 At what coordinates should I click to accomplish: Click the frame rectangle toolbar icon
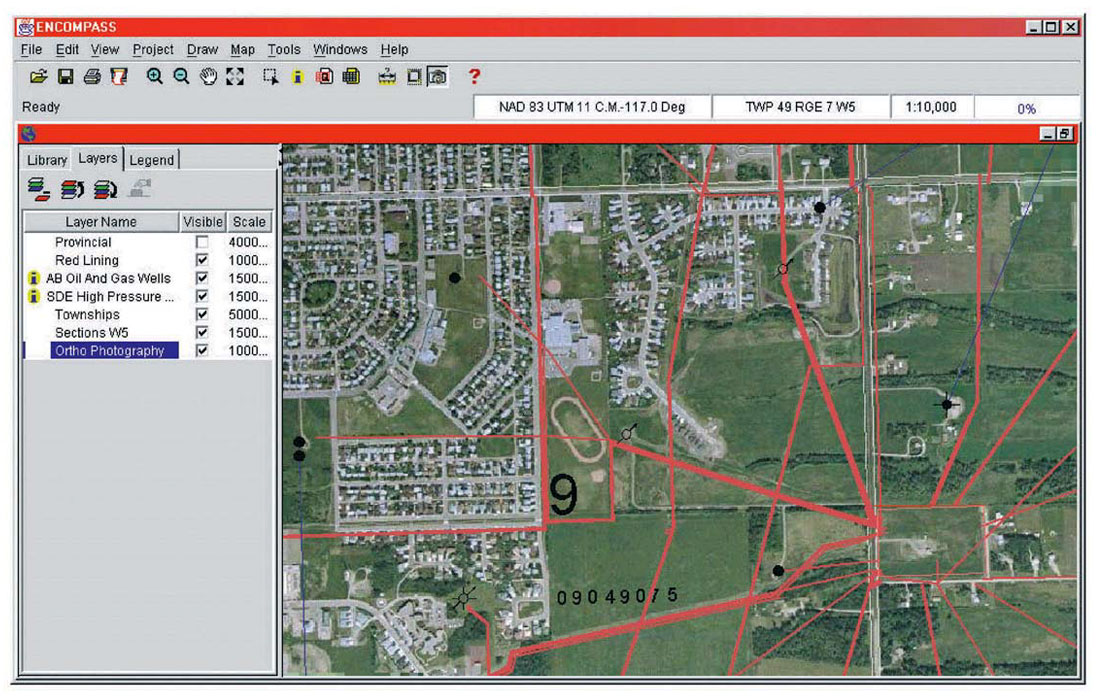[414, 76]
